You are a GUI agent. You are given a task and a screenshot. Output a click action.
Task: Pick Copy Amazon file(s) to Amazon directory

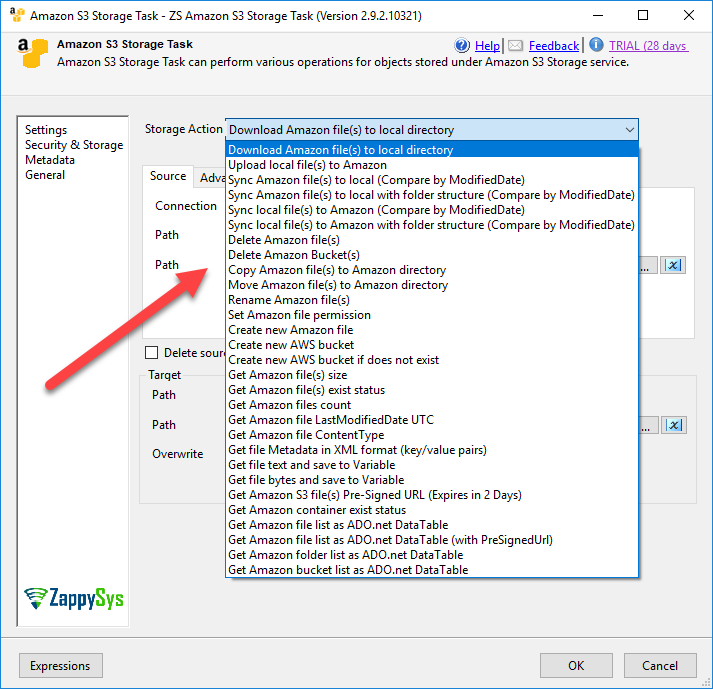click(x=432, y=270)
